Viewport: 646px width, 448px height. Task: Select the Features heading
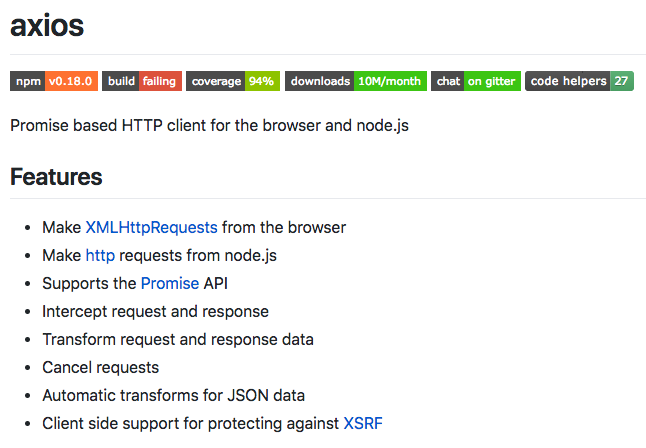[x=56, y=177]
